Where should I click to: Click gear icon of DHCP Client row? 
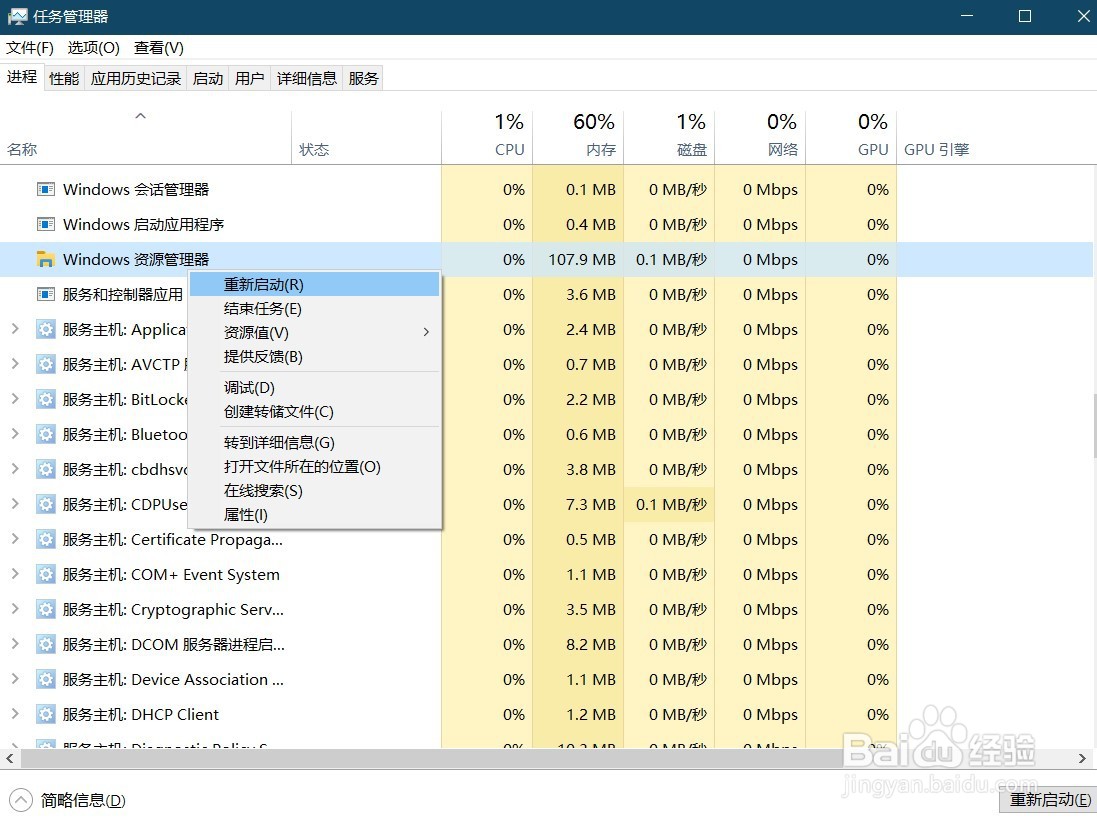[45, 714]
